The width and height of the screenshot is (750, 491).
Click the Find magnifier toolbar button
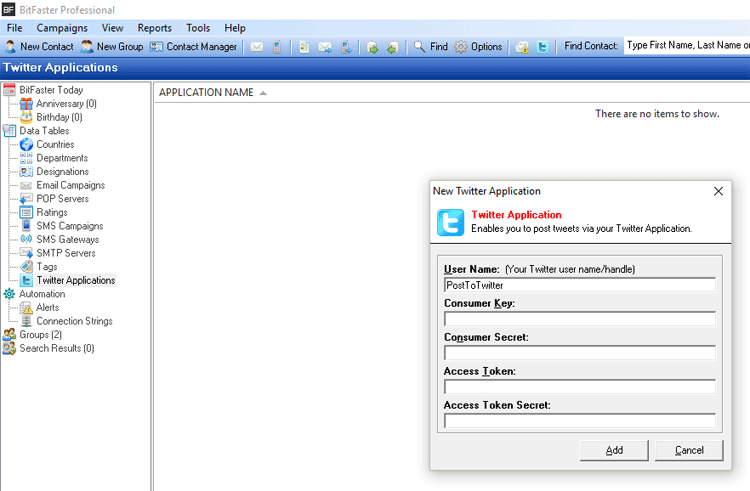(x=430, y=47)
